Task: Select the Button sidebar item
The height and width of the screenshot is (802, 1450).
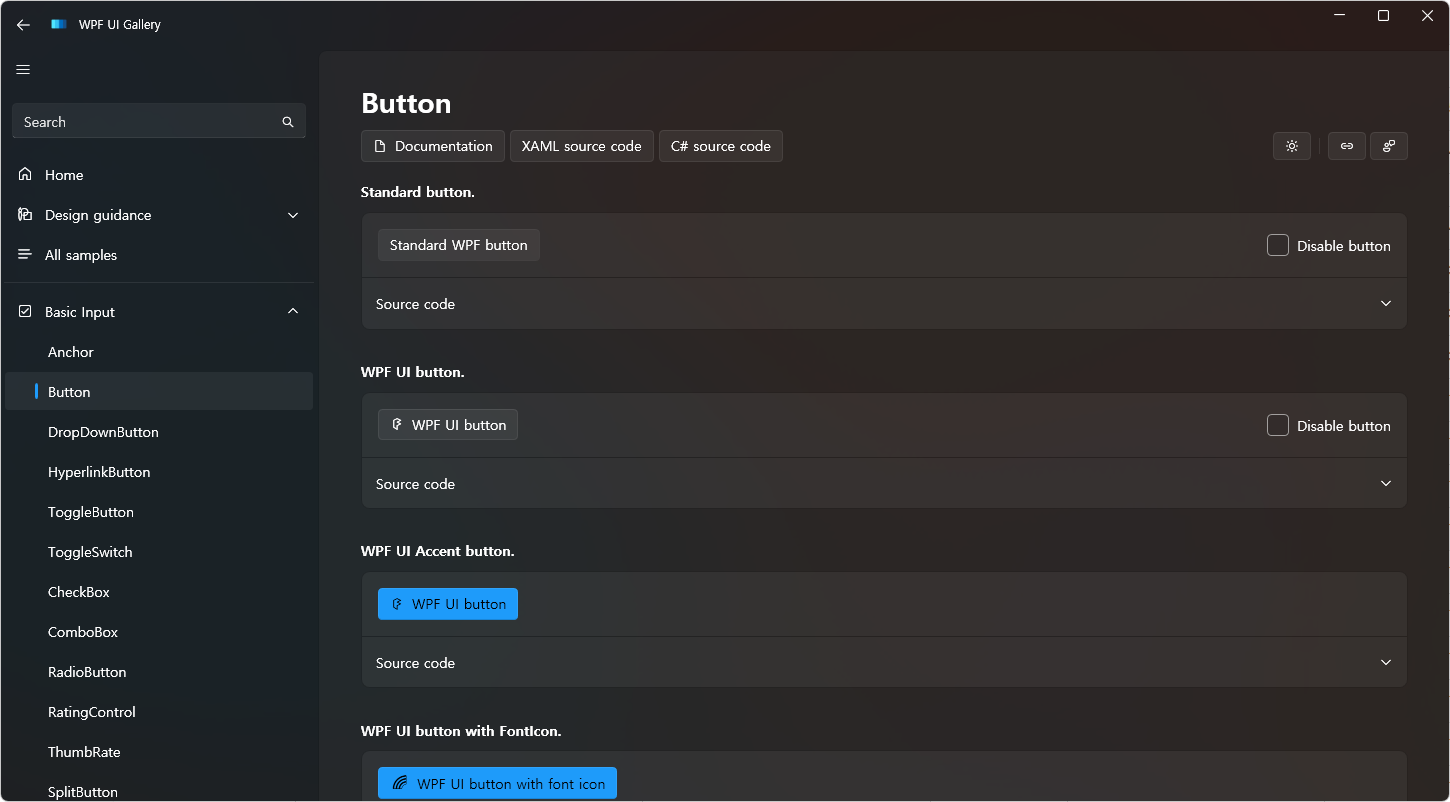Action: coord(159,392)
